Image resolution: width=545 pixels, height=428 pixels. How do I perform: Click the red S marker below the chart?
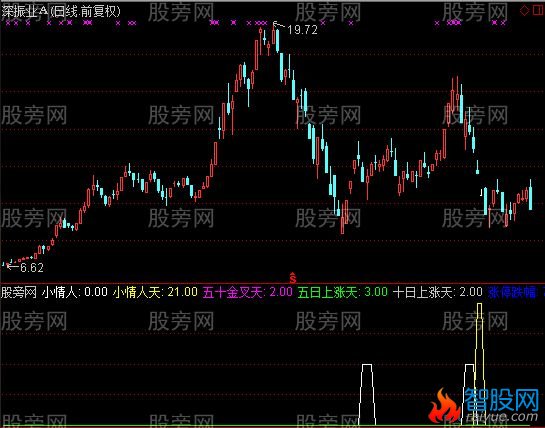click(x=293, y=277)
